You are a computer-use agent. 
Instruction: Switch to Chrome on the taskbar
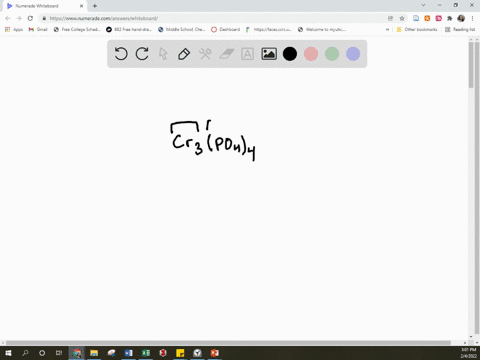pyautogui.click(x=77, y=353)
